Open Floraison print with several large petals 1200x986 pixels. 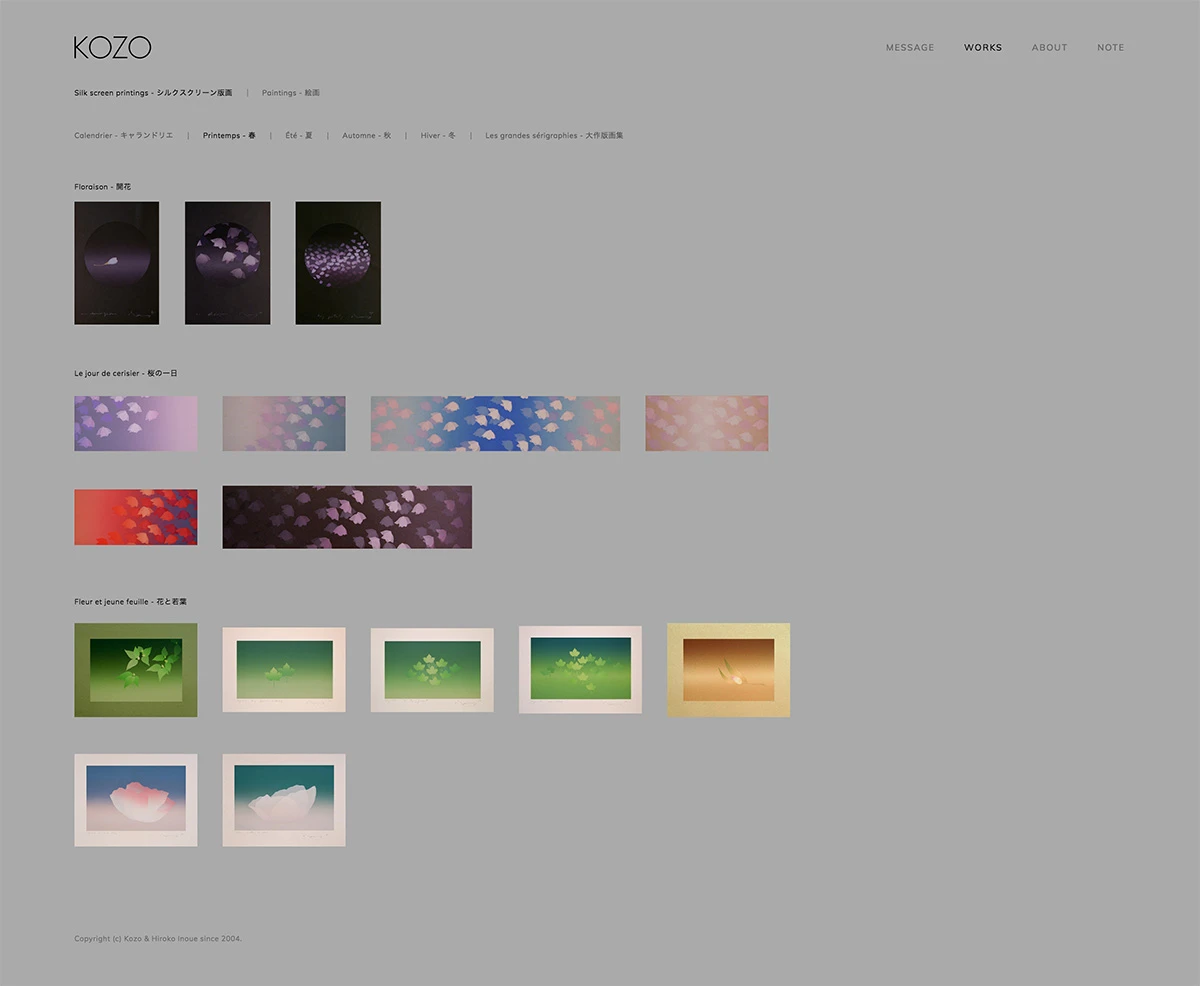pyautogui.click(x=227, y=263)
